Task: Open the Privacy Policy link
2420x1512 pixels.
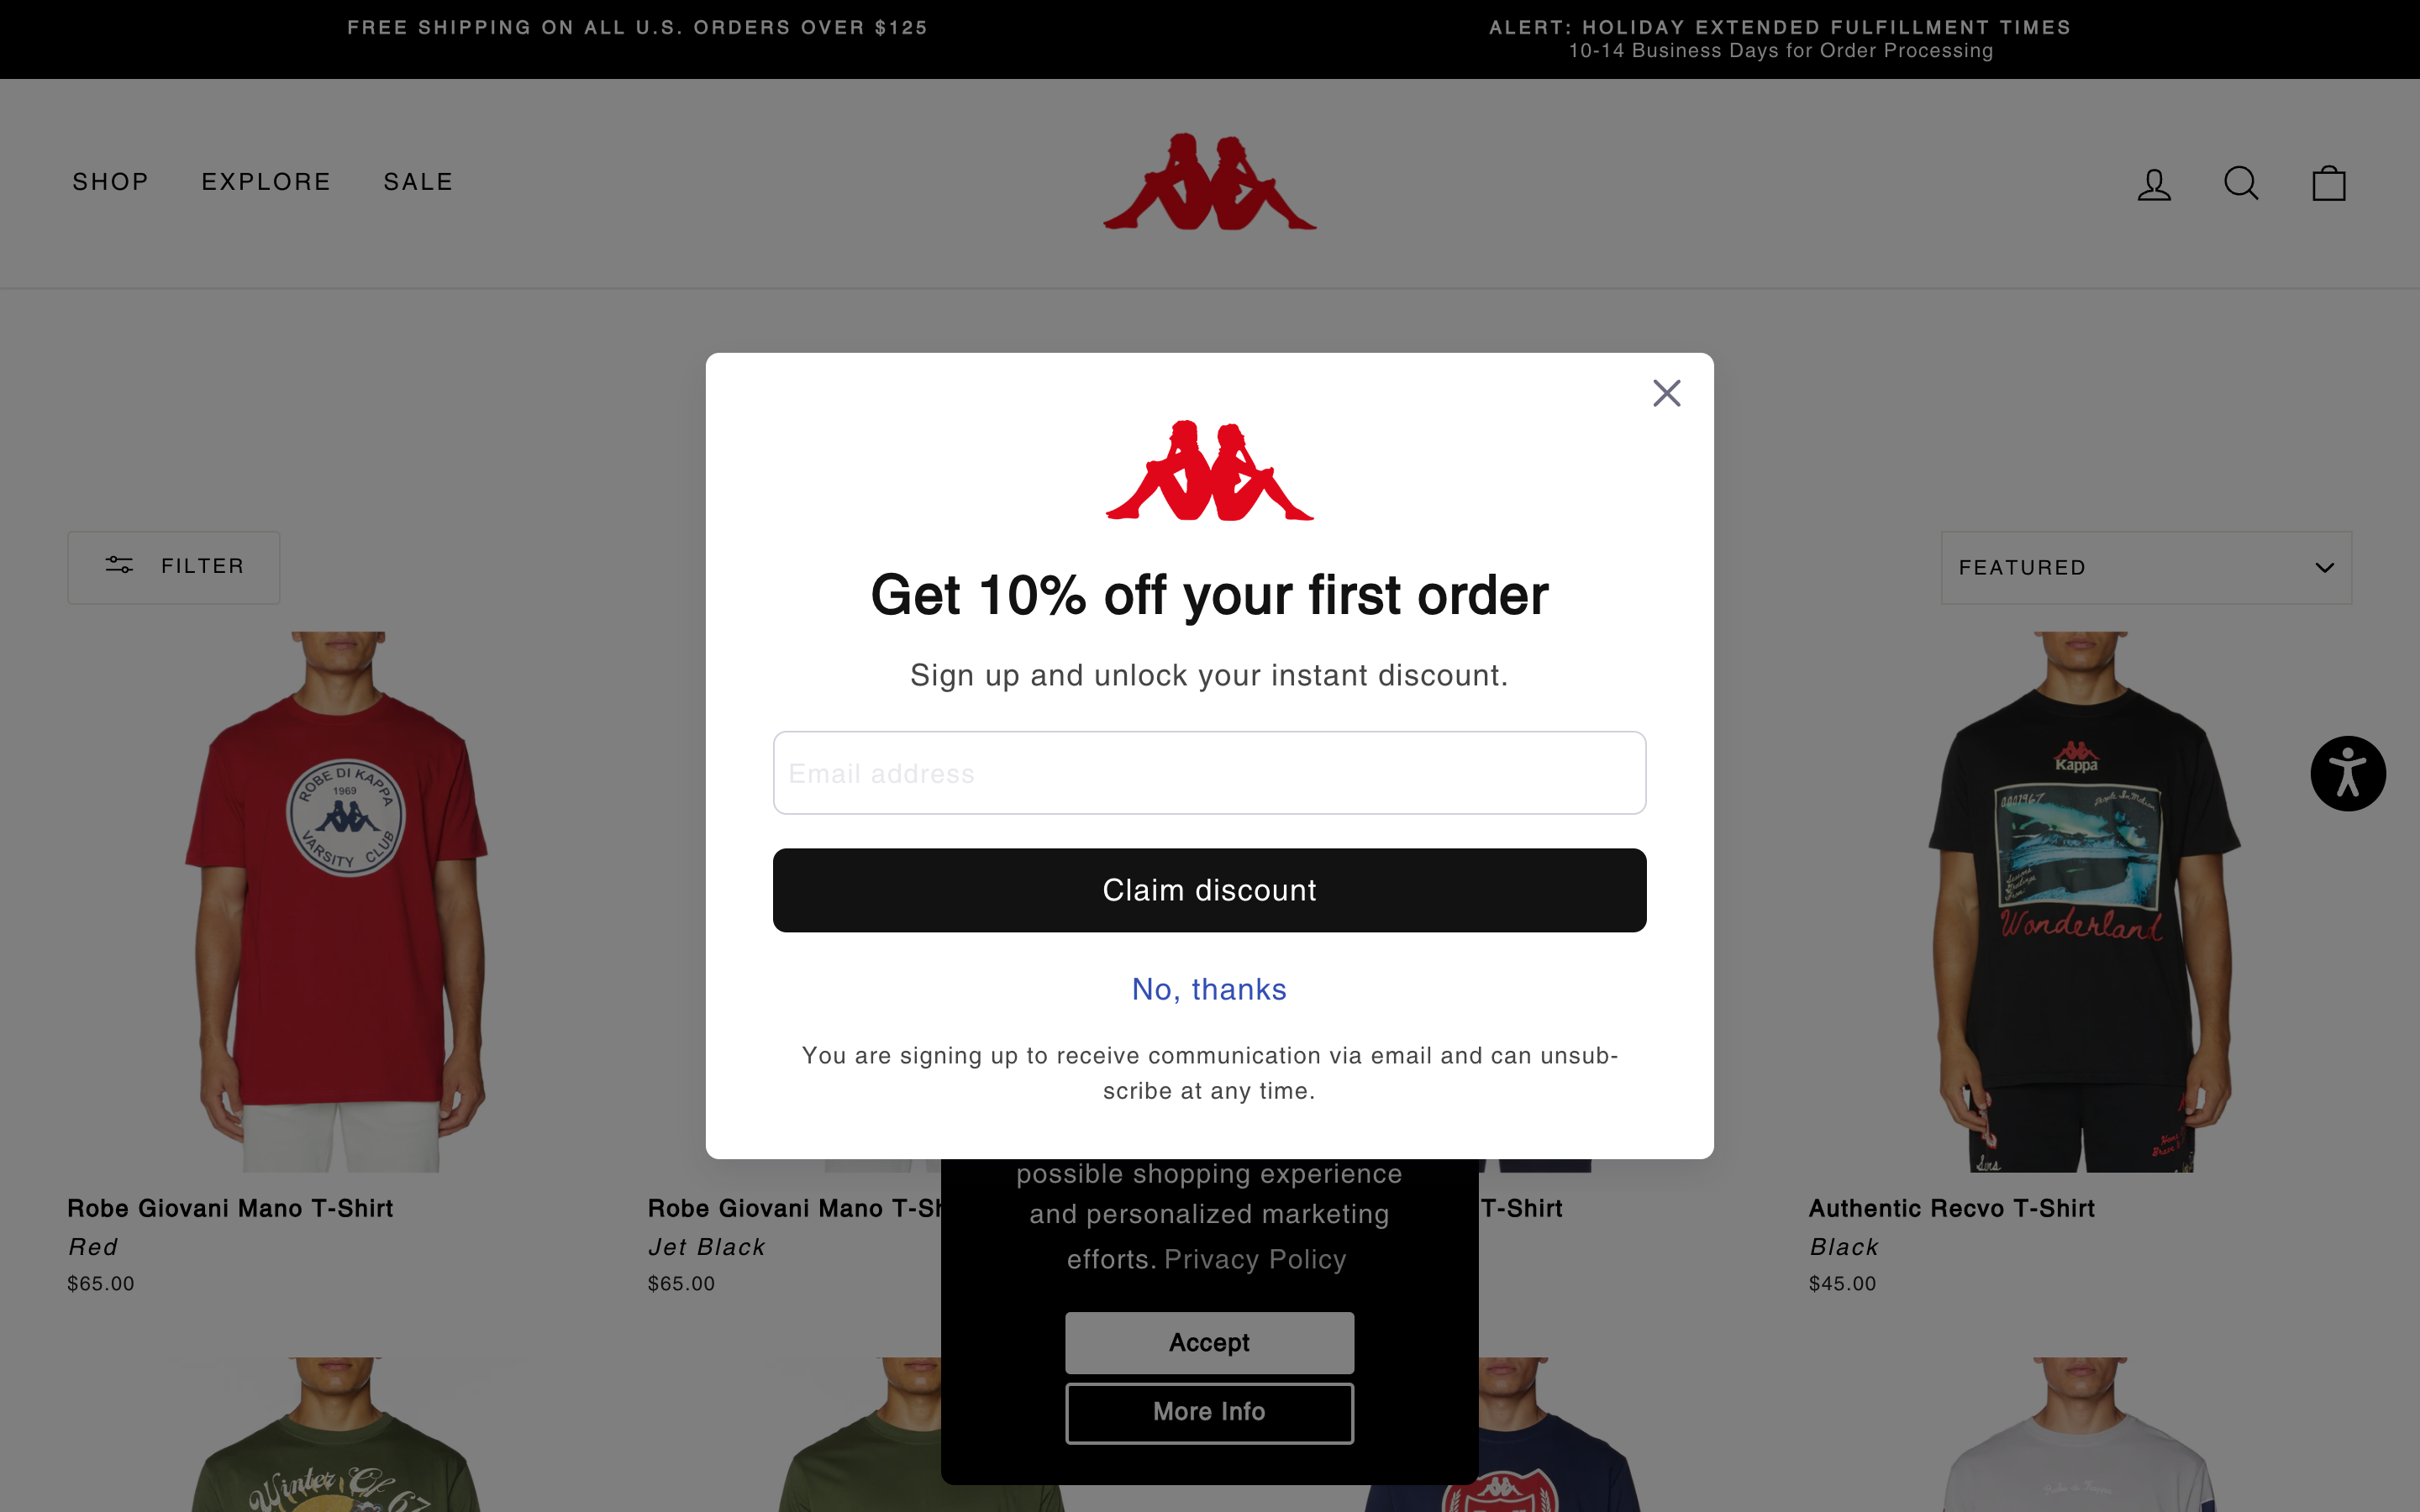Action: (x=1255, y=1259)
